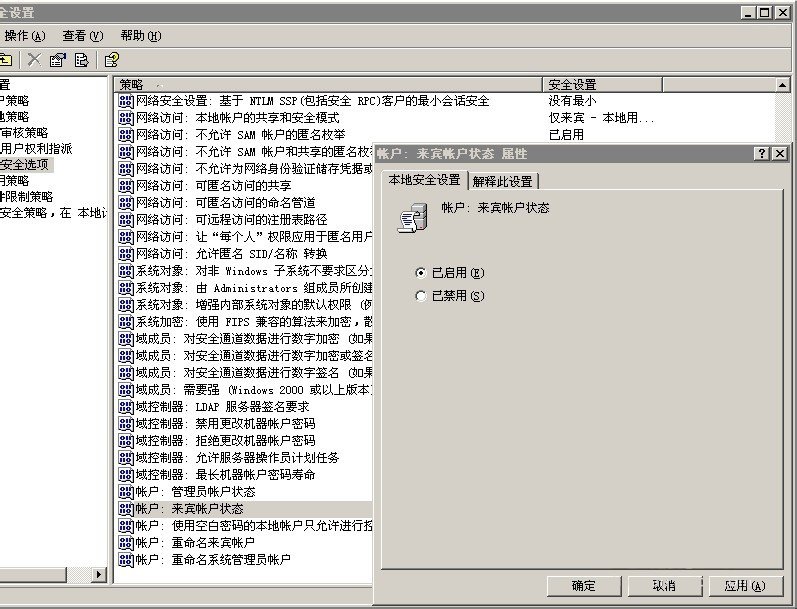The image size is (797, 609).
Task: Select the 已启用 radio button
Action: click(420, 273)
